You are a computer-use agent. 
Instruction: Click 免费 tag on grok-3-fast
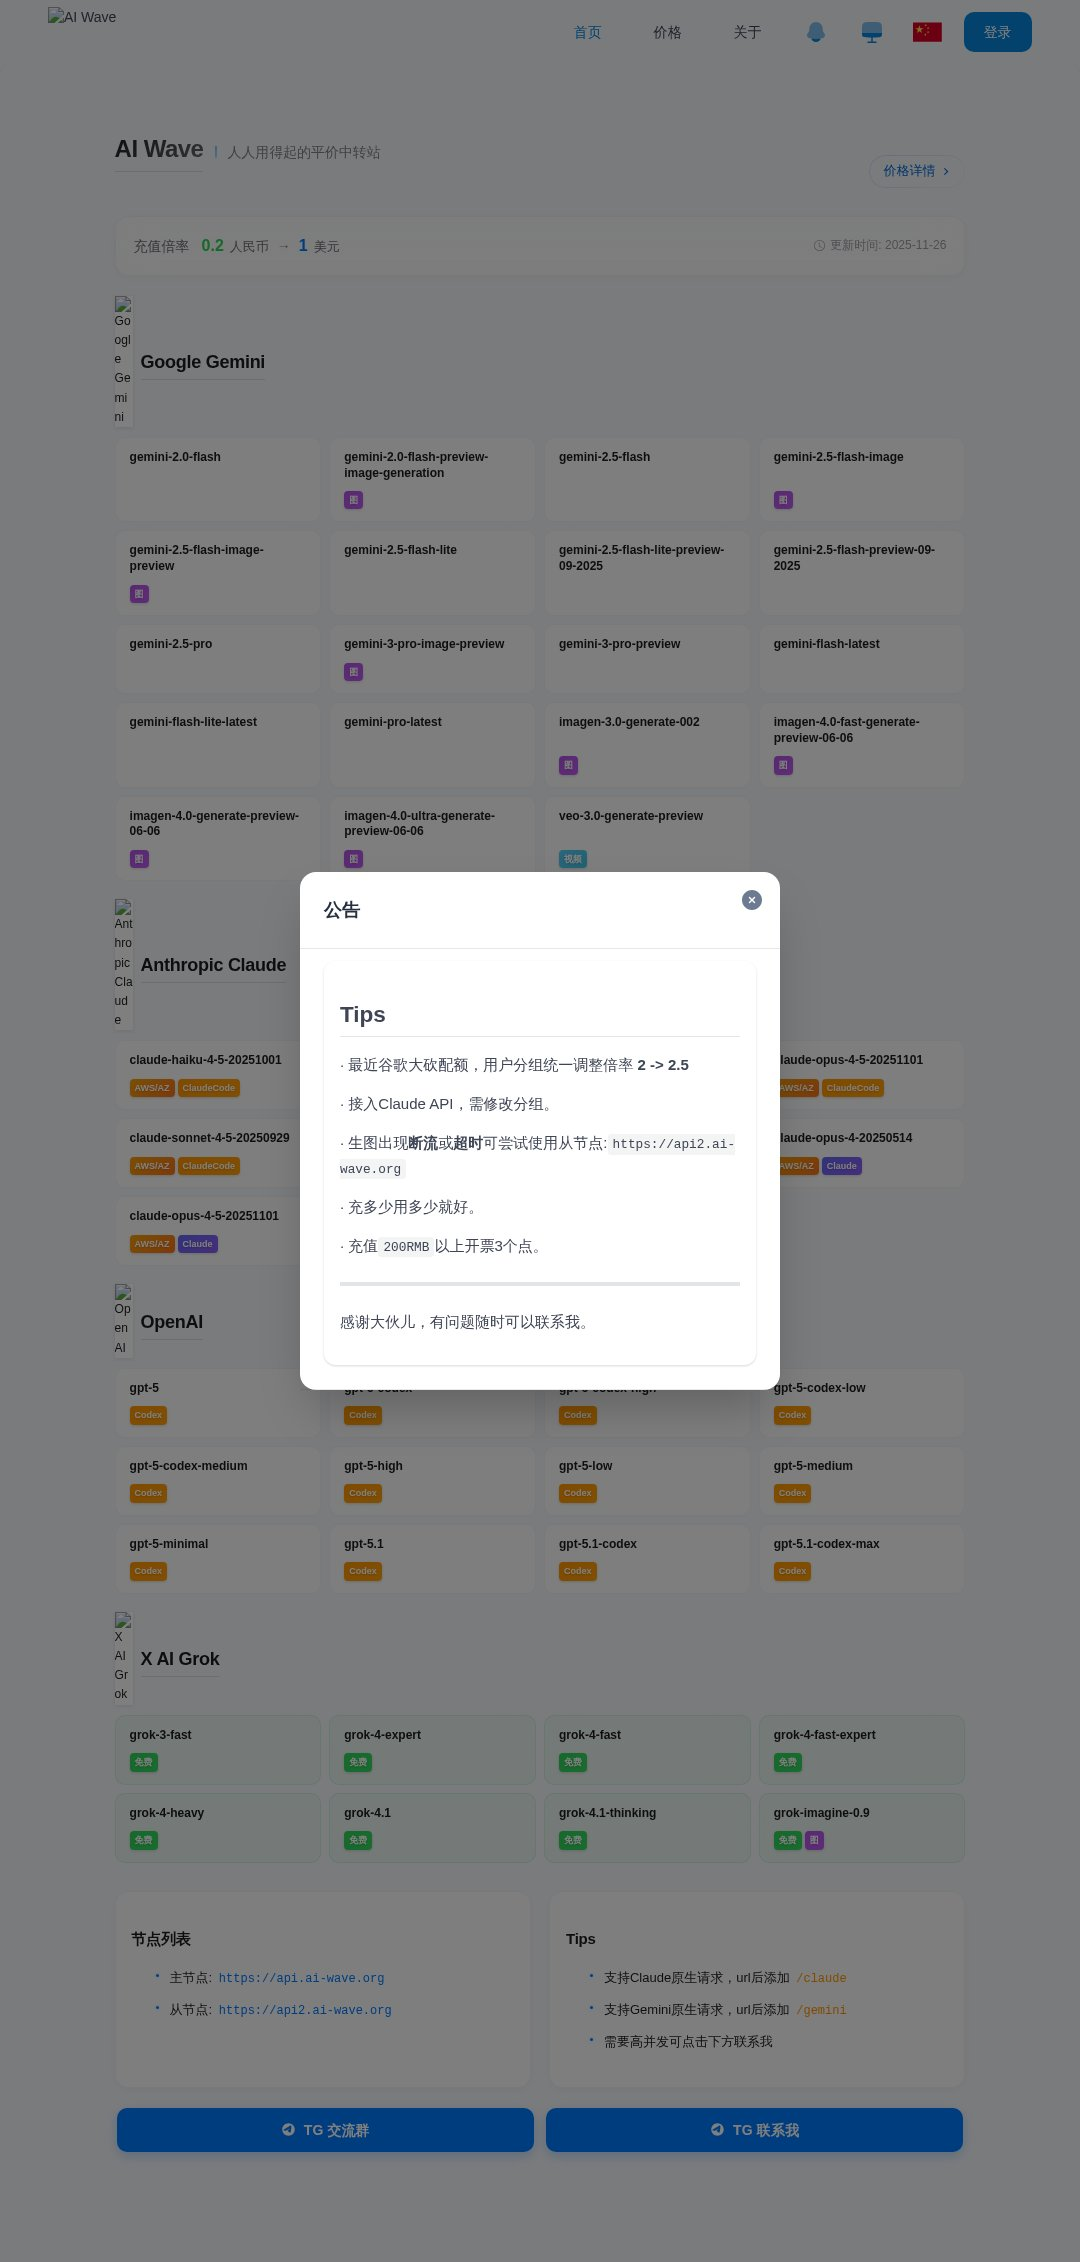point(144,1762)
